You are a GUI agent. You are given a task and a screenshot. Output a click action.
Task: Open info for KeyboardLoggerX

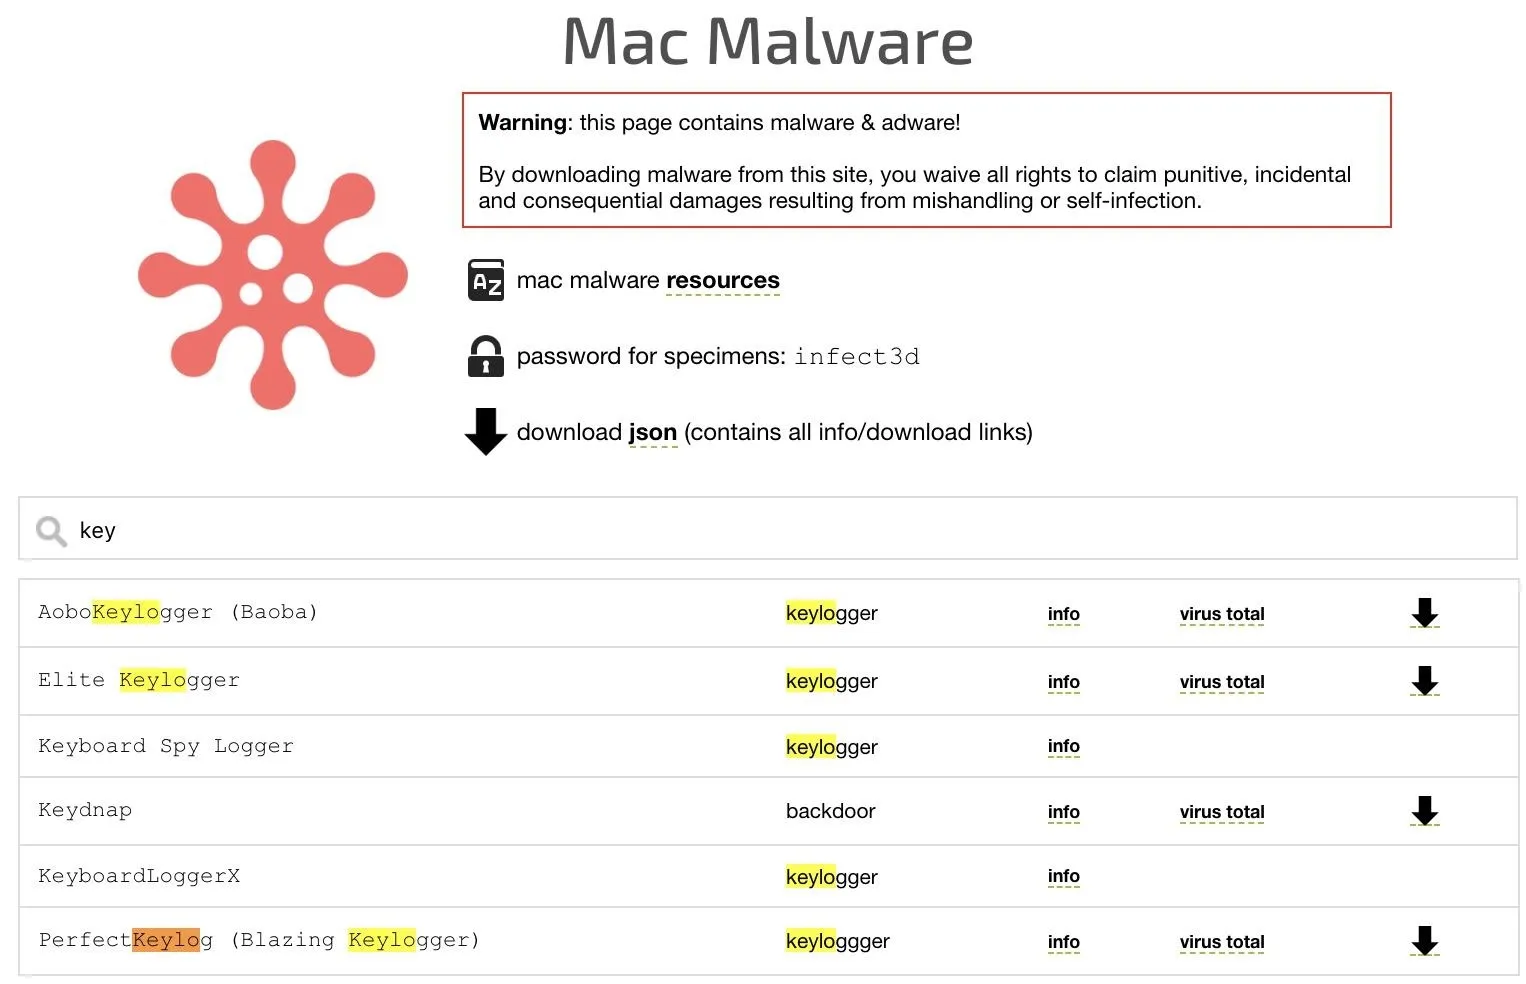[x=1063, y=876]
